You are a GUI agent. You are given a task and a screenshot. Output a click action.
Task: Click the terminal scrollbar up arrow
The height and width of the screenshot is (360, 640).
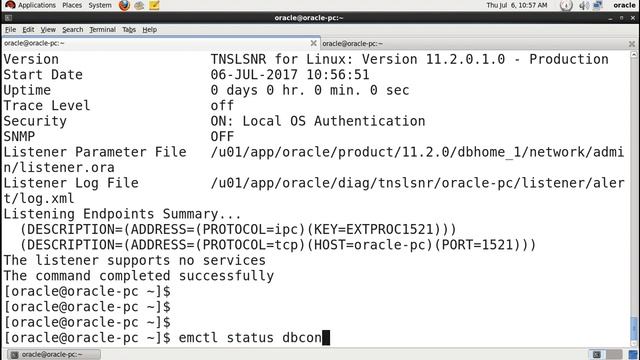(634, 54)
